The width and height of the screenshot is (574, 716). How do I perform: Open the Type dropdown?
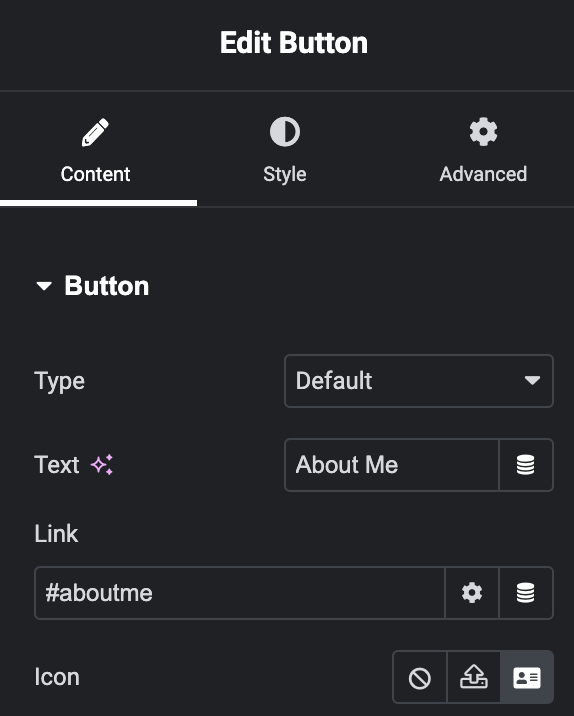pyautogui.click(x=419, y=381)
